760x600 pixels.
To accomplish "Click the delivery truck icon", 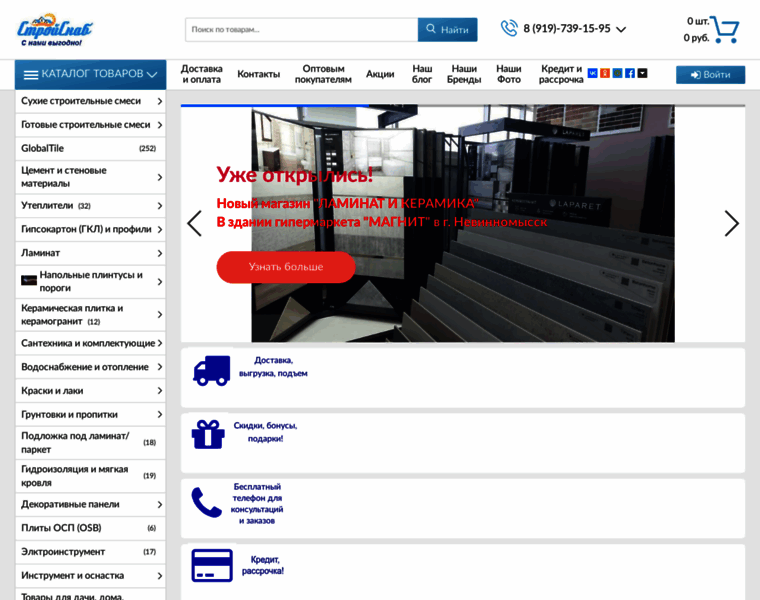I will (x=211, y=369).
